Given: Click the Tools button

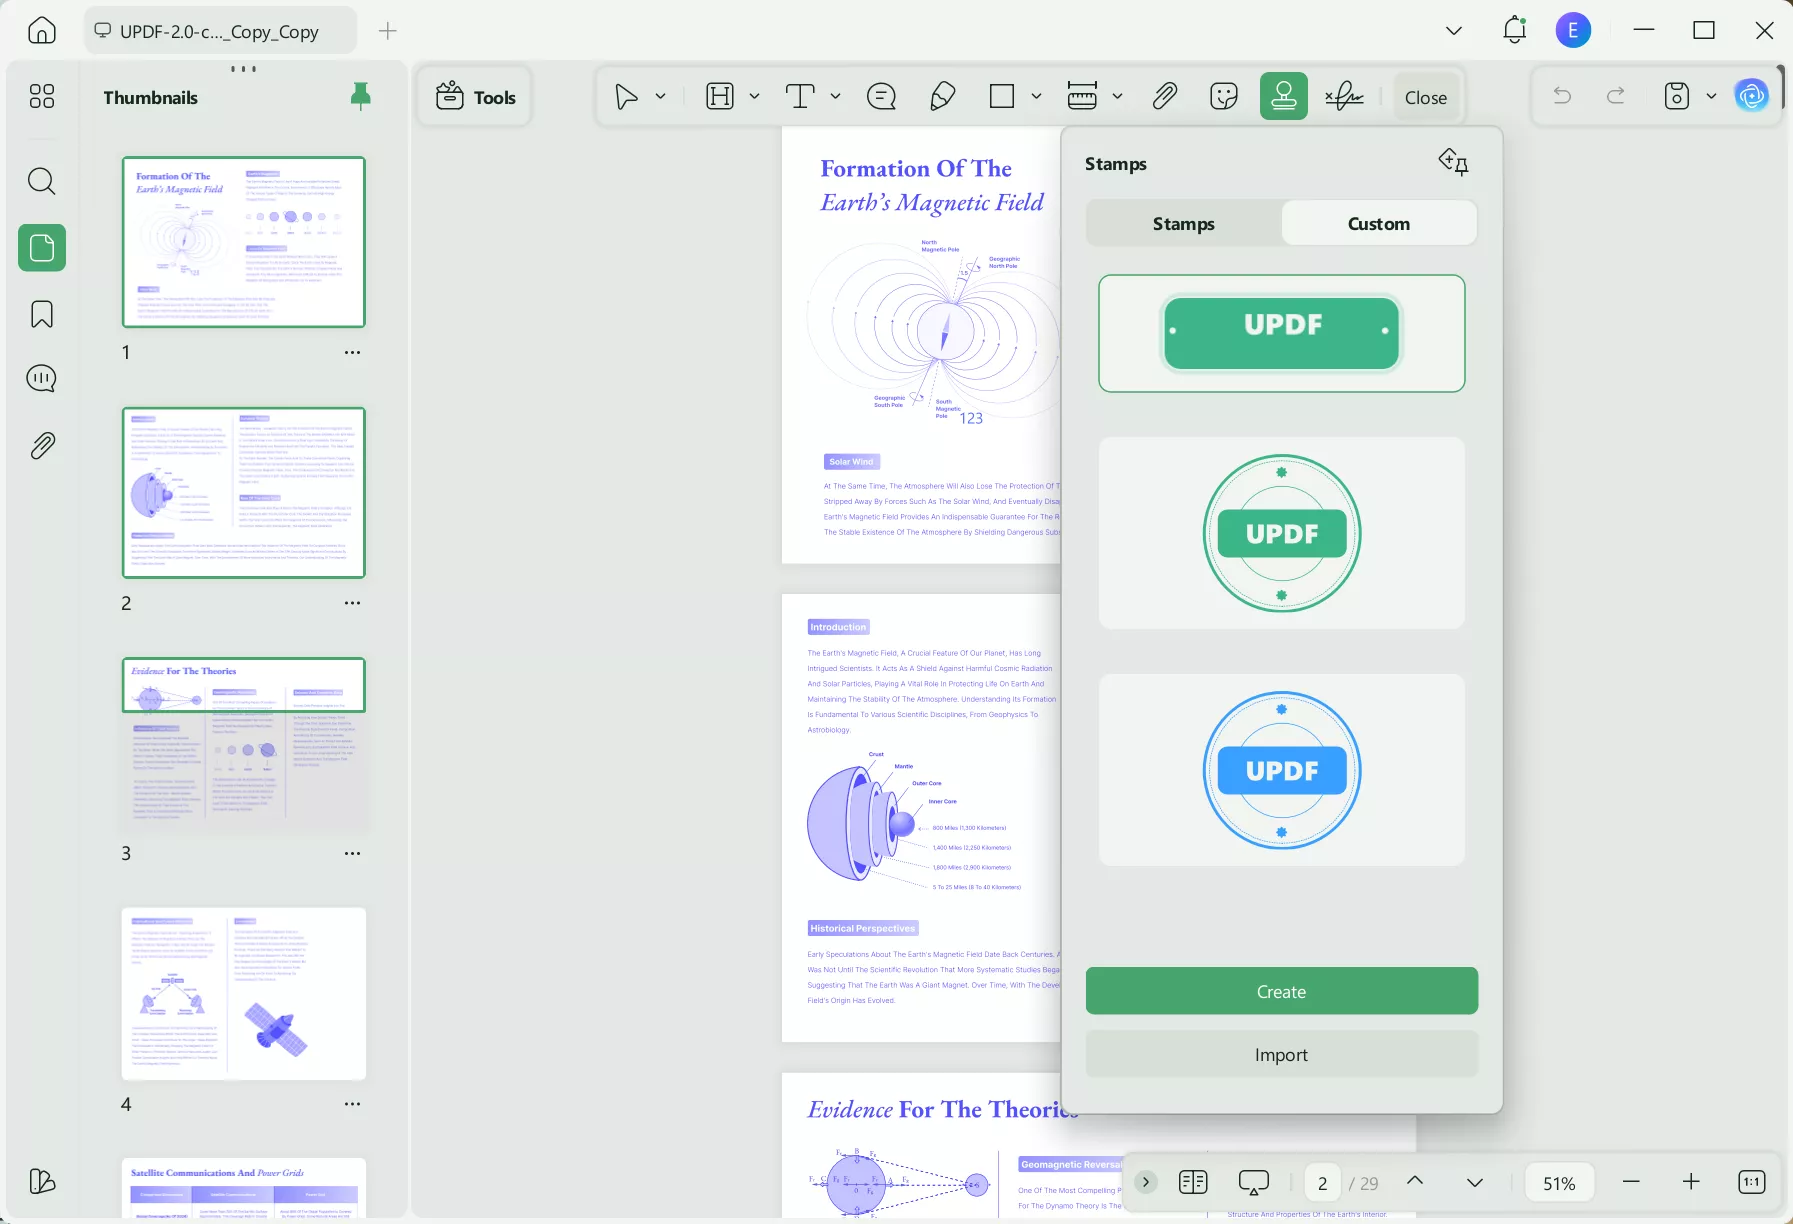Looking at the screenshot, I should (476, 97).
